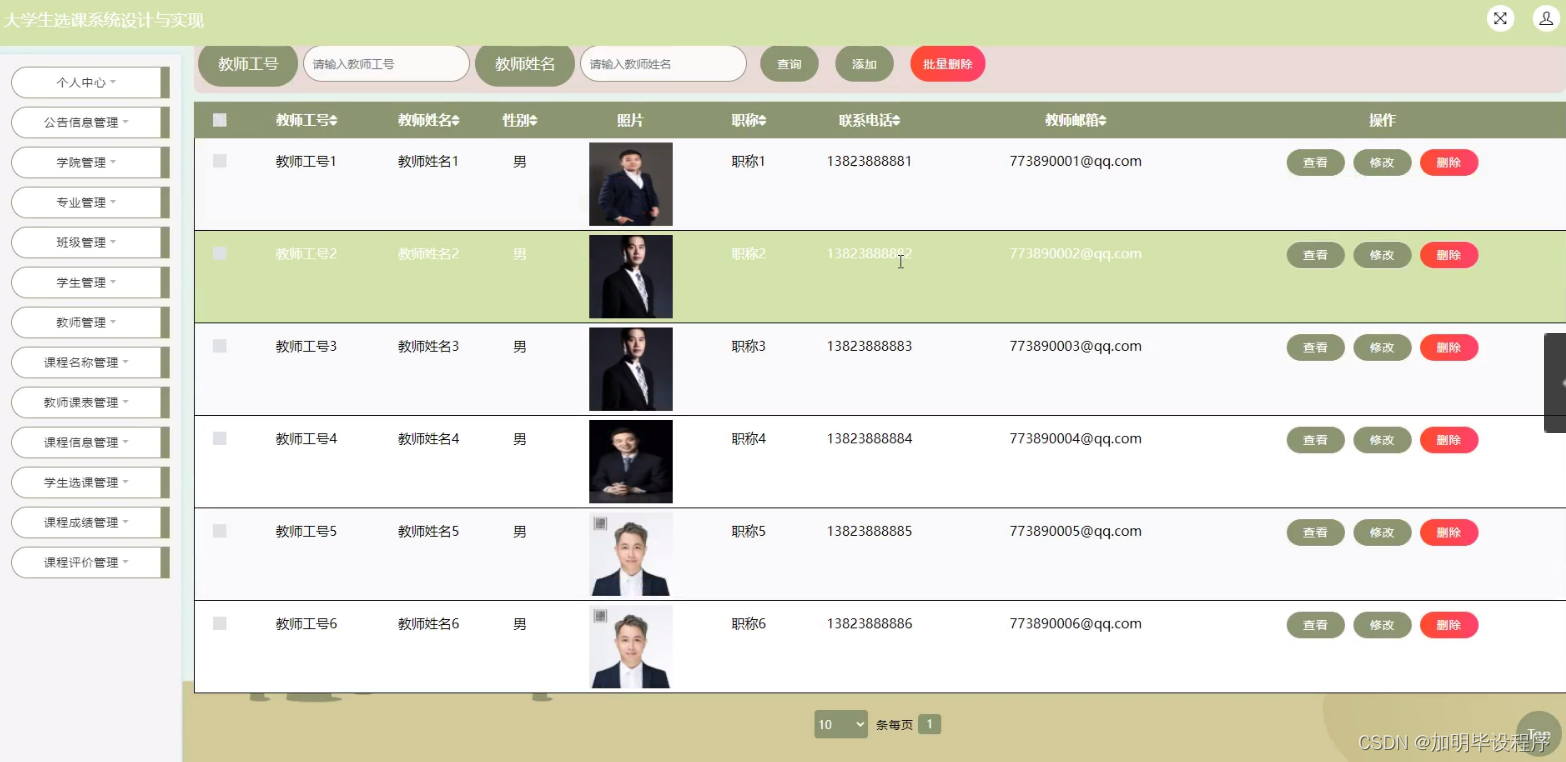This screenshot has width=1566, height=762.
Task: Open the 个人中心 menu
Action: coord(87,82)
